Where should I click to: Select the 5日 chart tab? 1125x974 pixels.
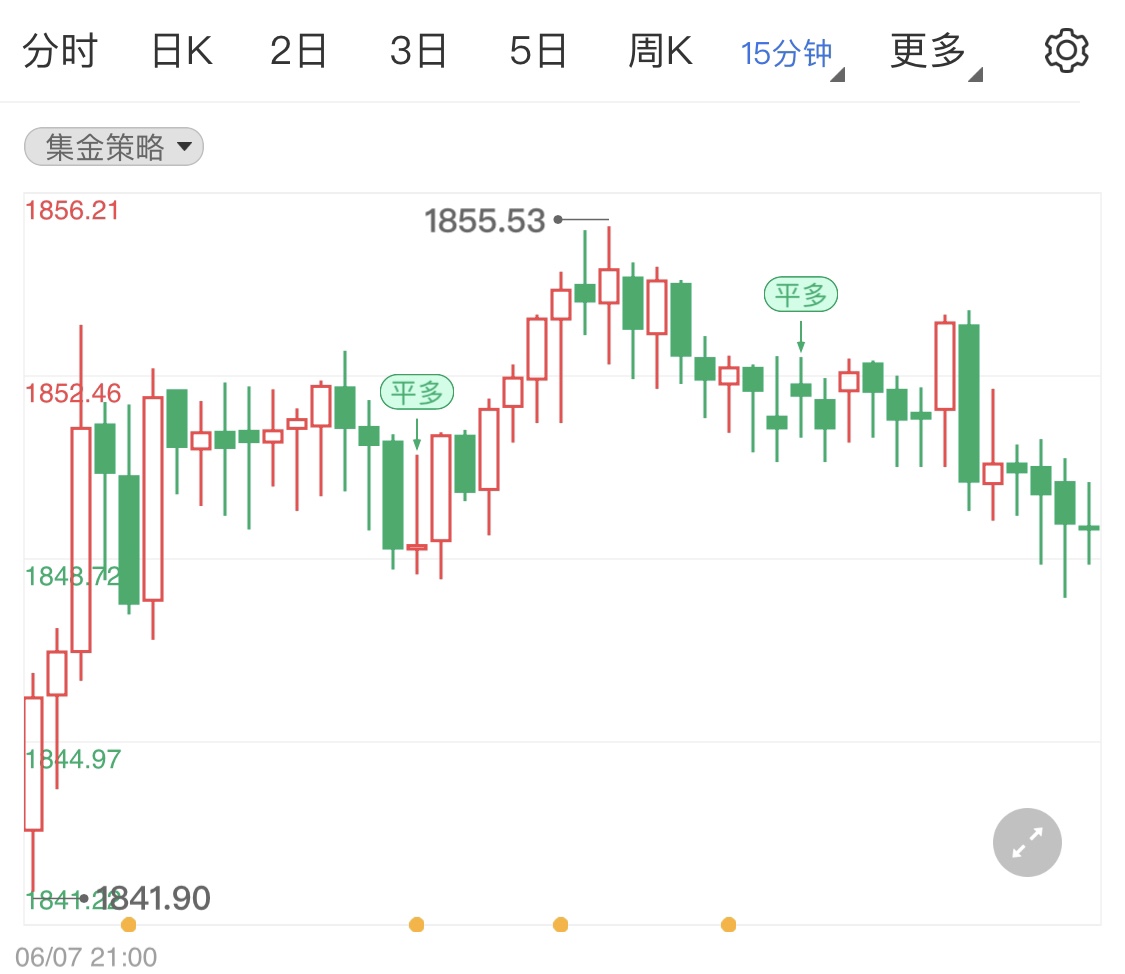click(x=538, y=51)
